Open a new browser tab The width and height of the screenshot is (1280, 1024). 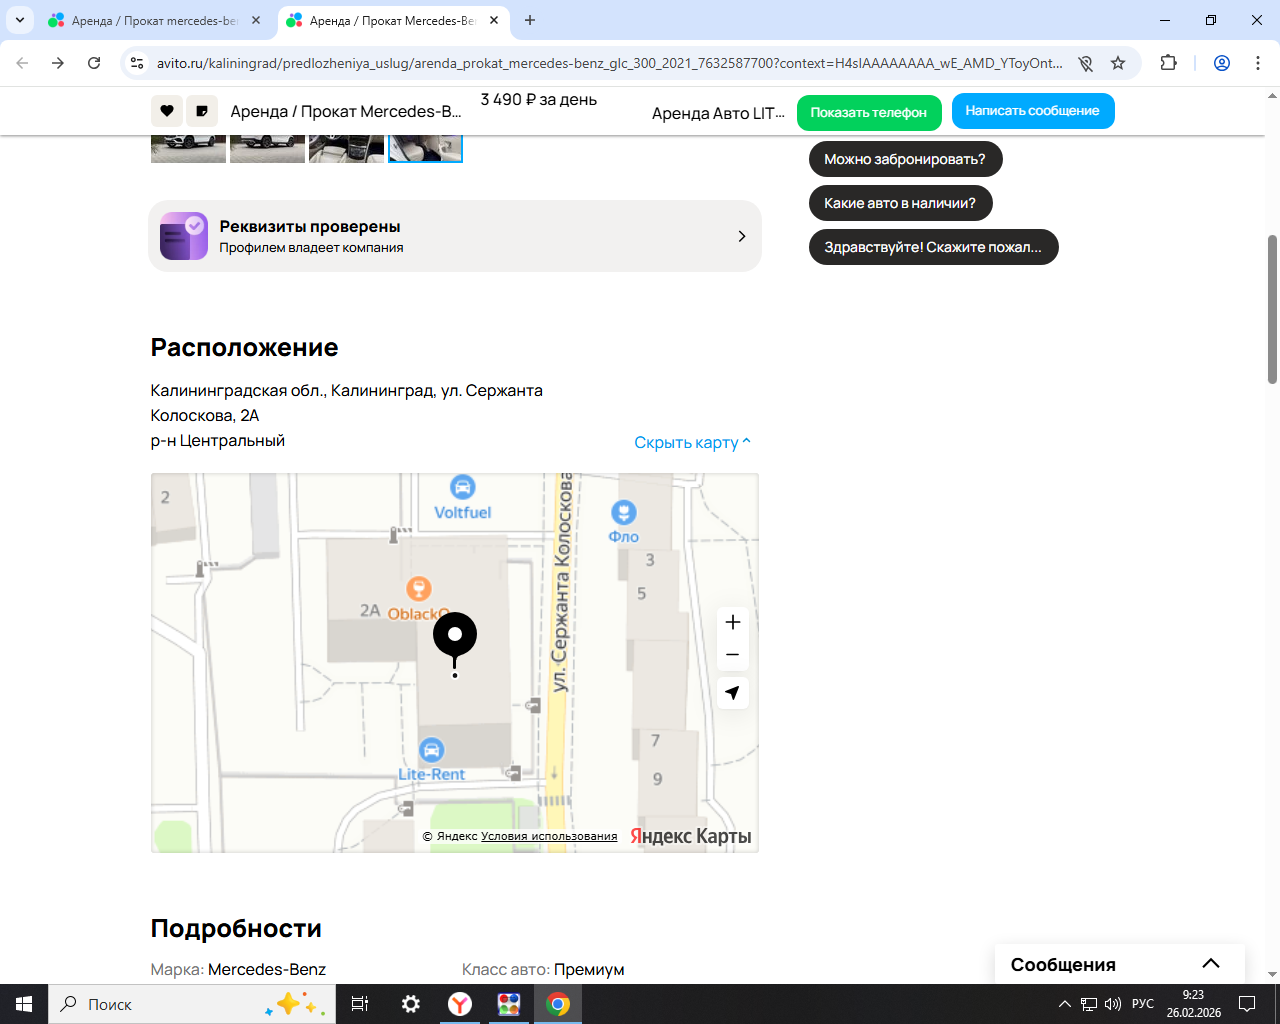[530, 20]
